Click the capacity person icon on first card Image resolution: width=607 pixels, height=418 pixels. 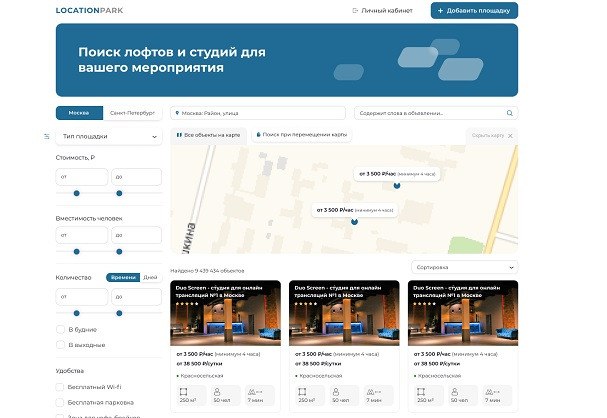(217, 392)
